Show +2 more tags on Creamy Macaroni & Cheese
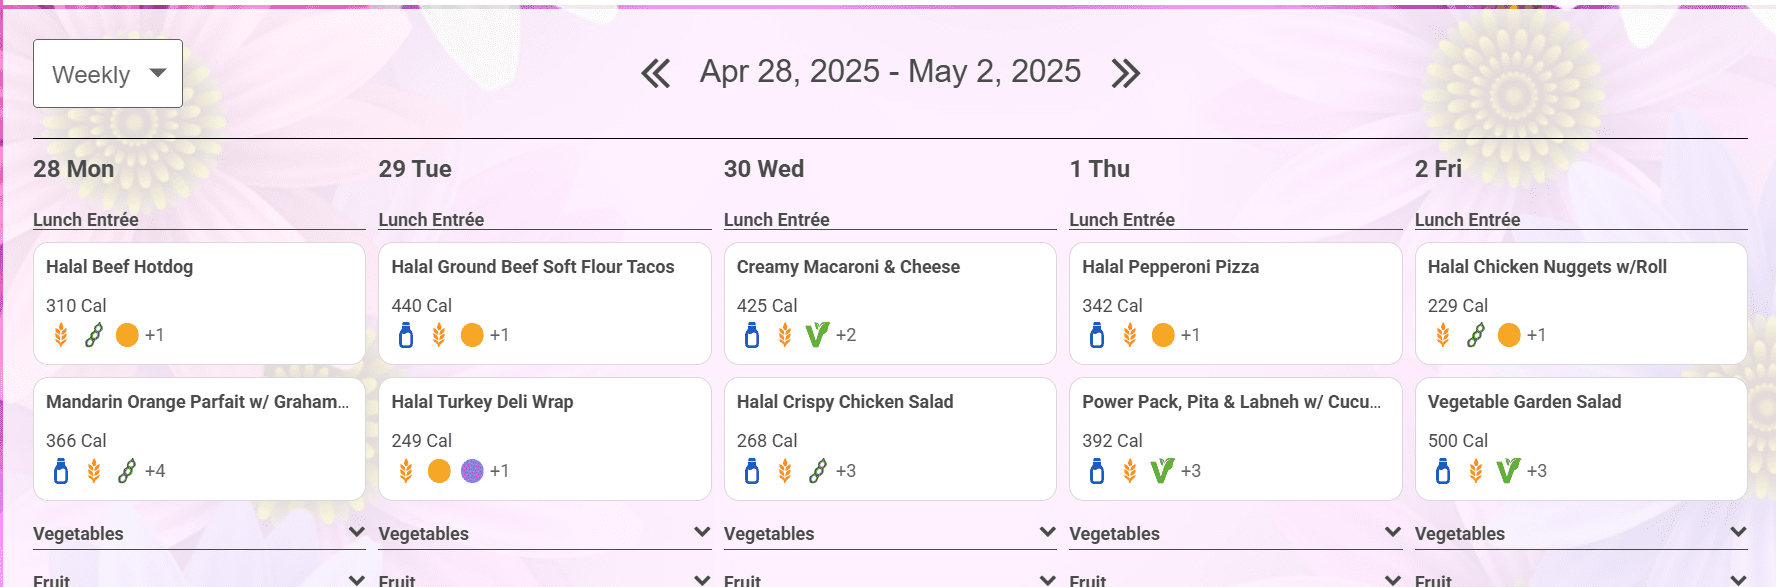Image resolution: width=1776 pixels, height=587 pixels. click(846, 335)
